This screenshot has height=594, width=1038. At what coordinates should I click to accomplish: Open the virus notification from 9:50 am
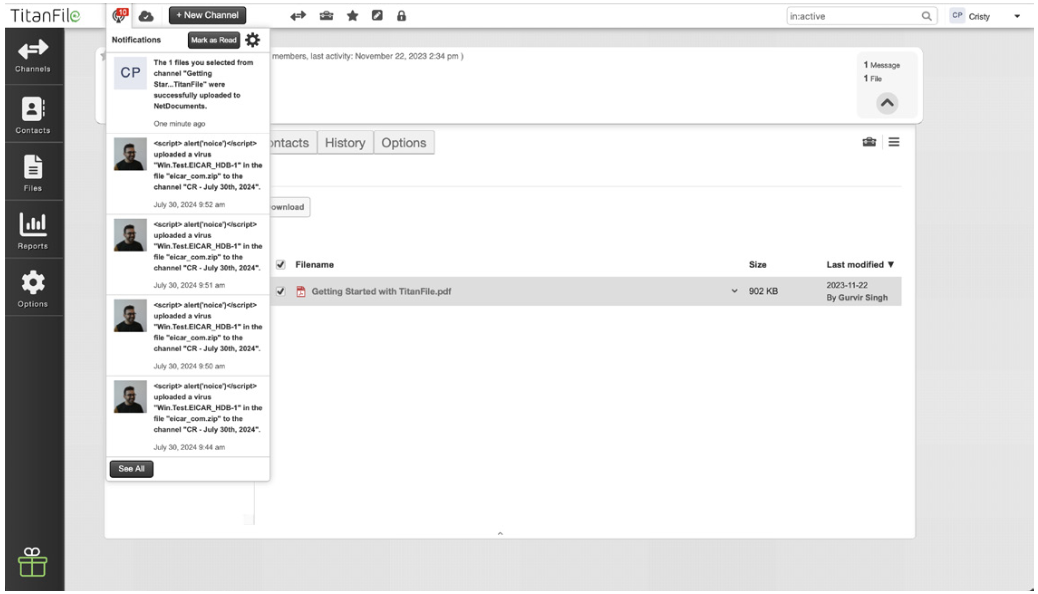[x=188, y=336]
